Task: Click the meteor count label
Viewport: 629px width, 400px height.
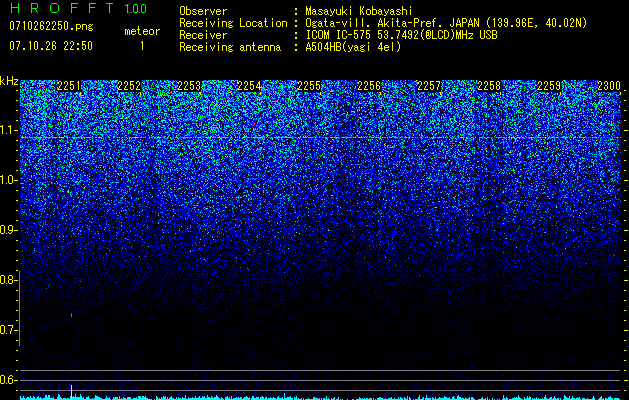Action: (142, 31)
